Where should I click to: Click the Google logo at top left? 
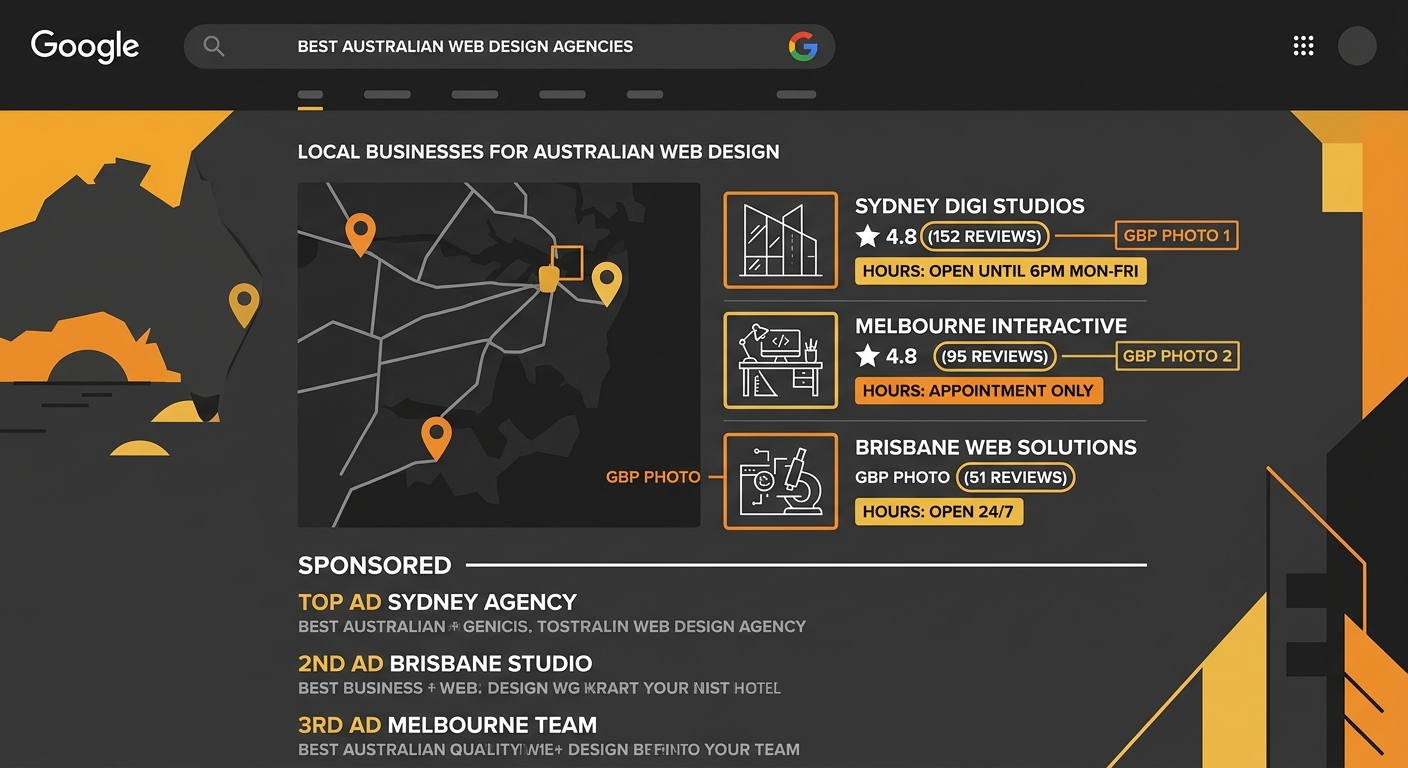[85, 46]
